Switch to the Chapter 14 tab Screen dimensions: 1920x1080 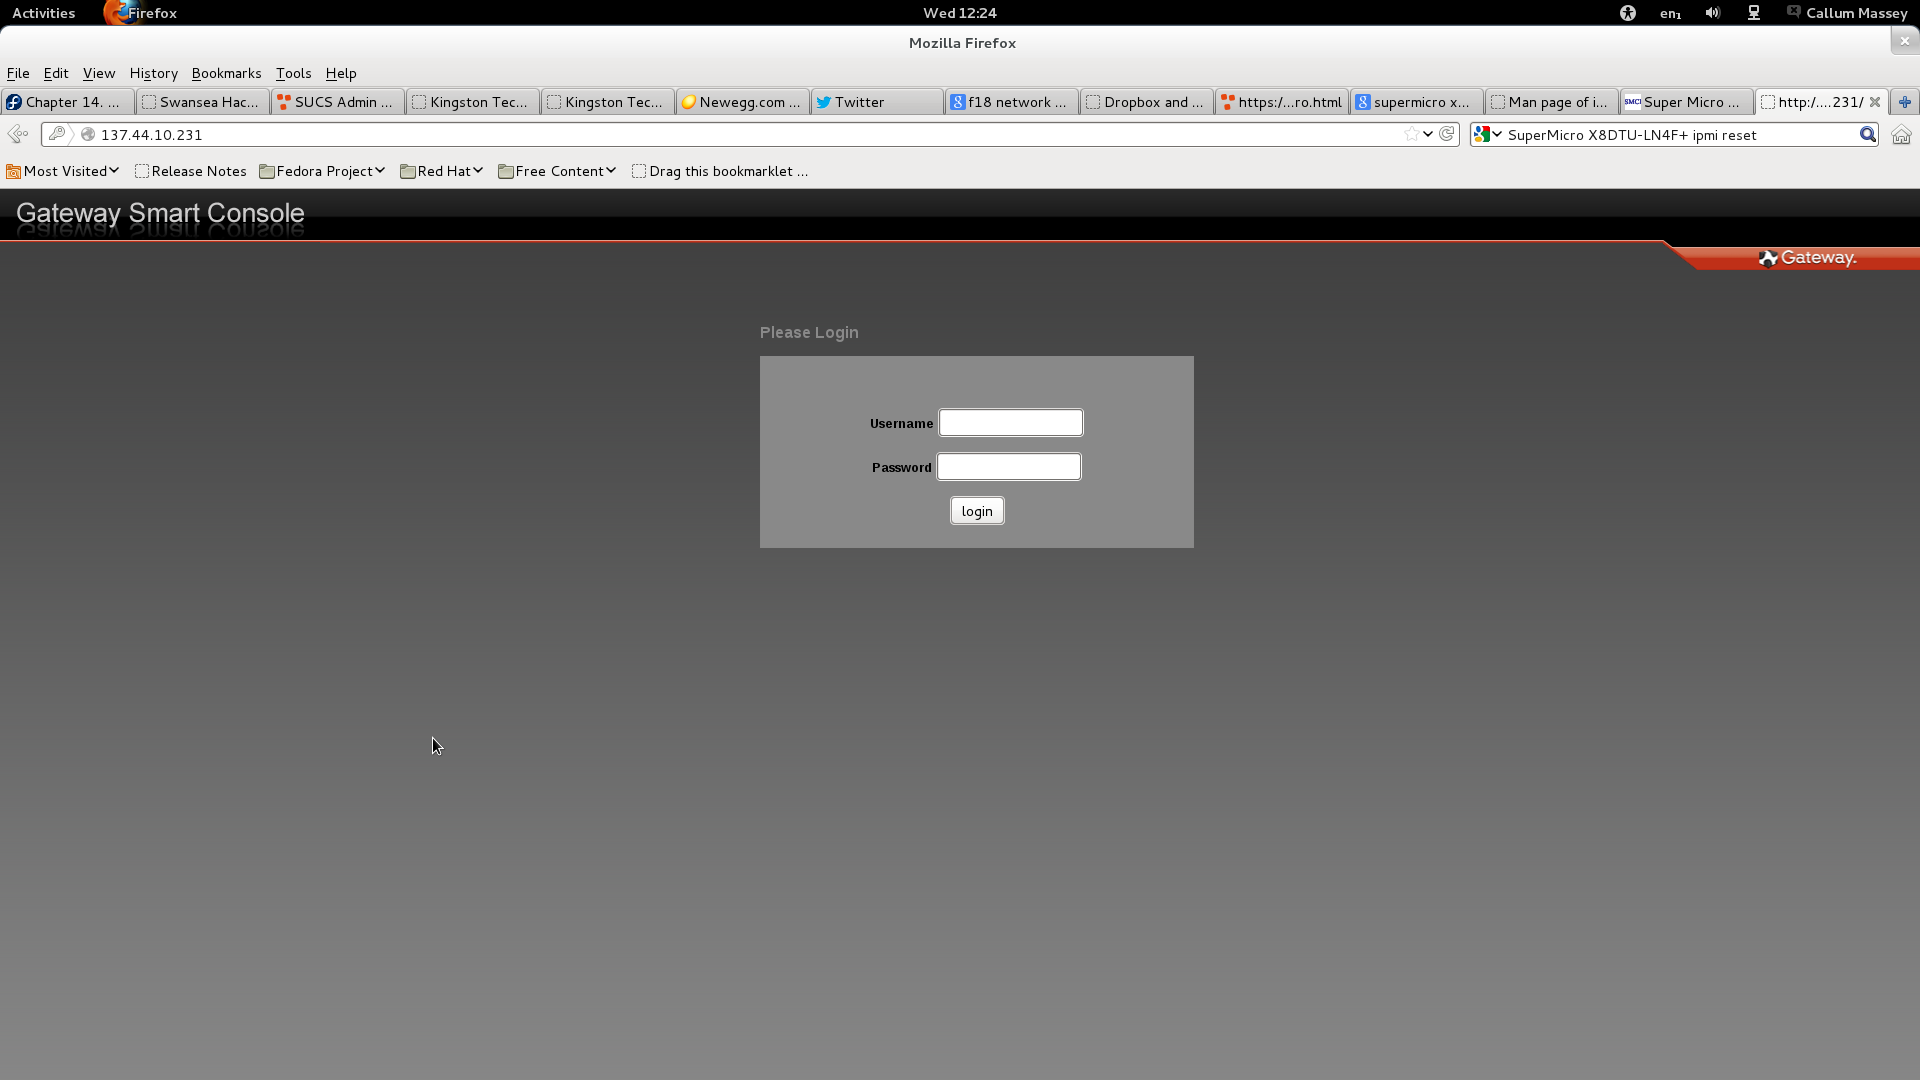point(68,102)
